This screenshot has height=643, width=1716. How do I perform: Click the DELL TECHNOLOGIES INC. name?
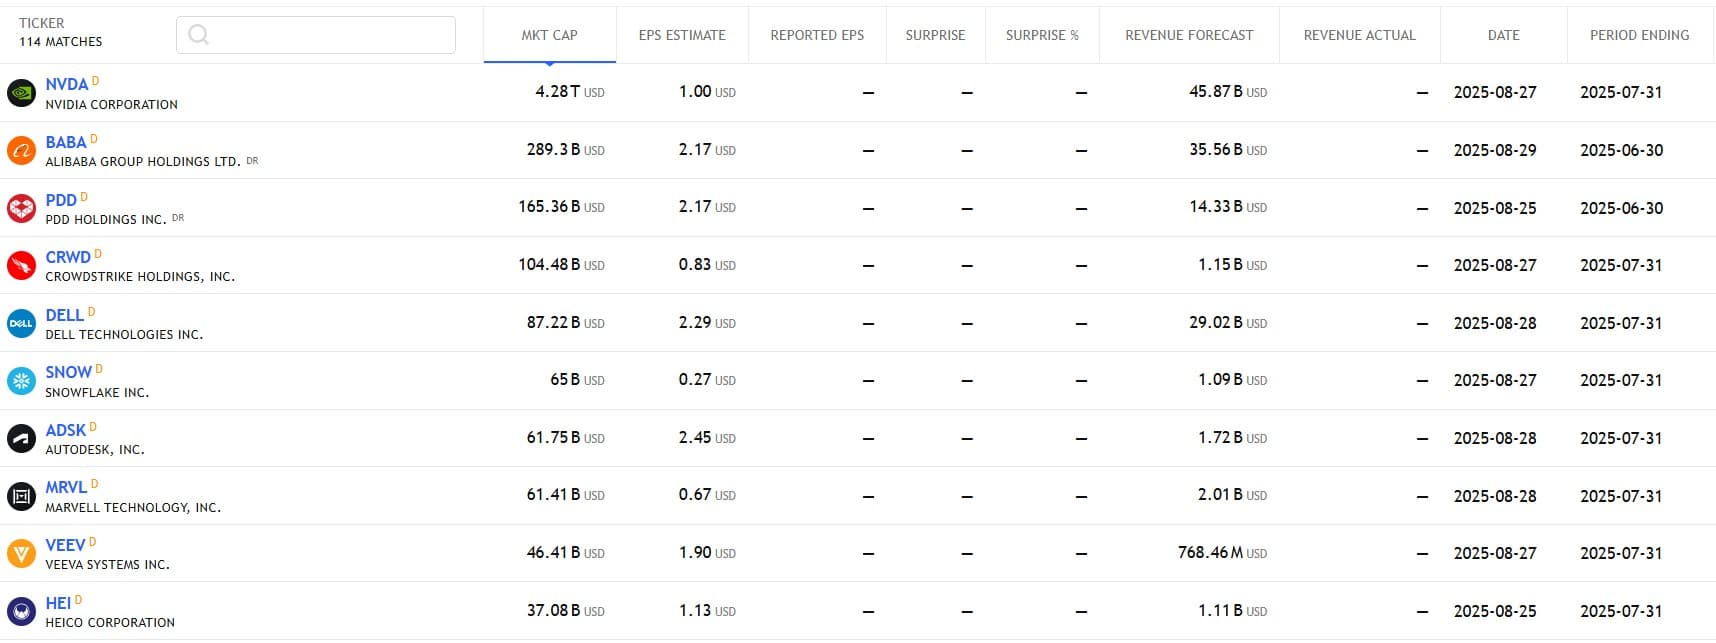pos(124,335)
